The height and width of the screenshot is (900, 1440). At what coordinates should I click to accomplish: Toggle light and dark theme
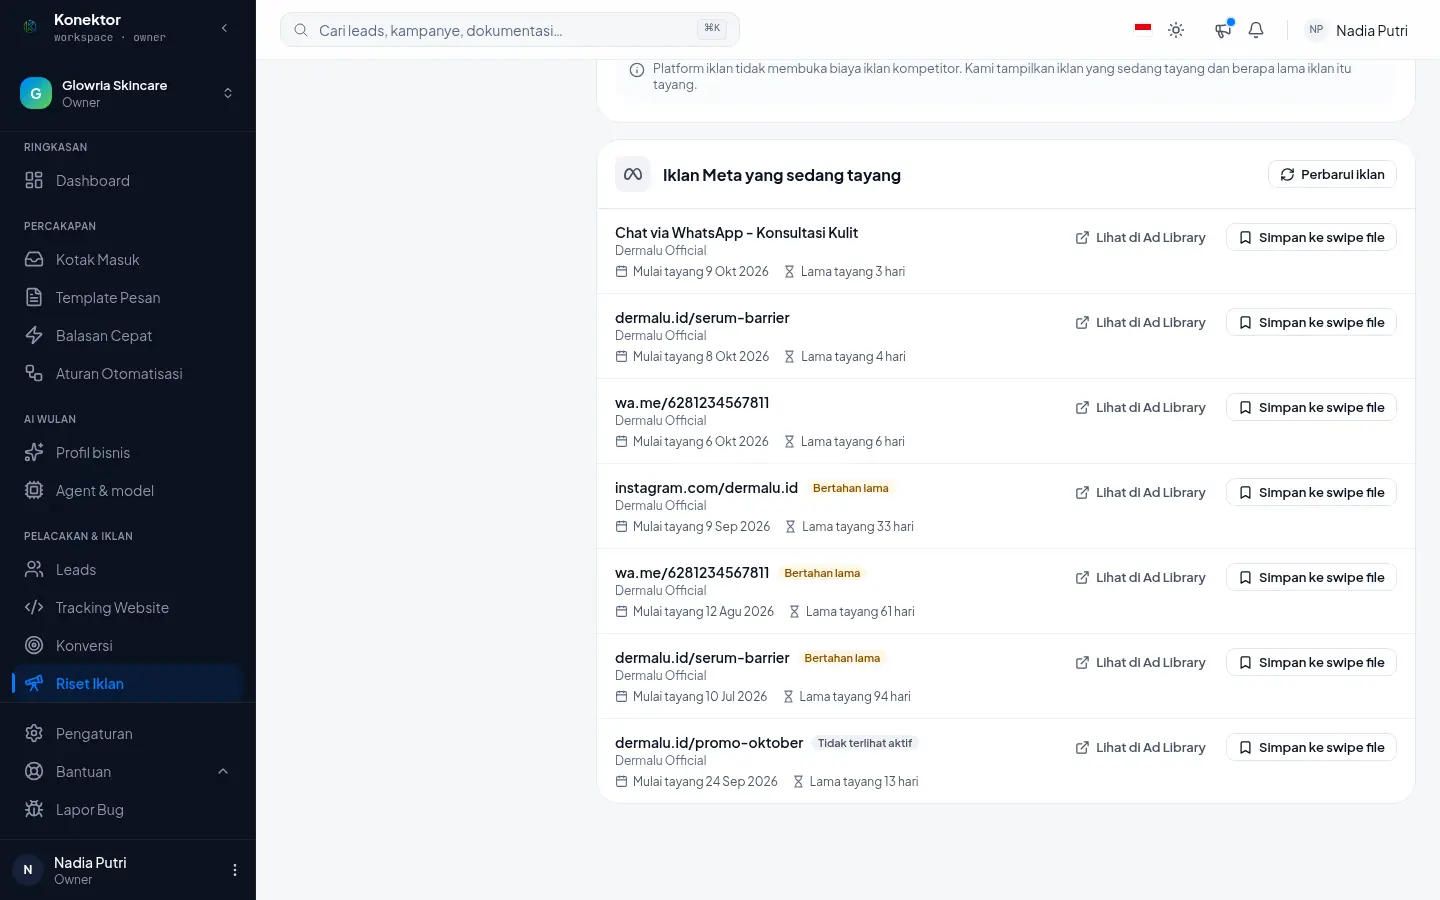(1176, 30)
